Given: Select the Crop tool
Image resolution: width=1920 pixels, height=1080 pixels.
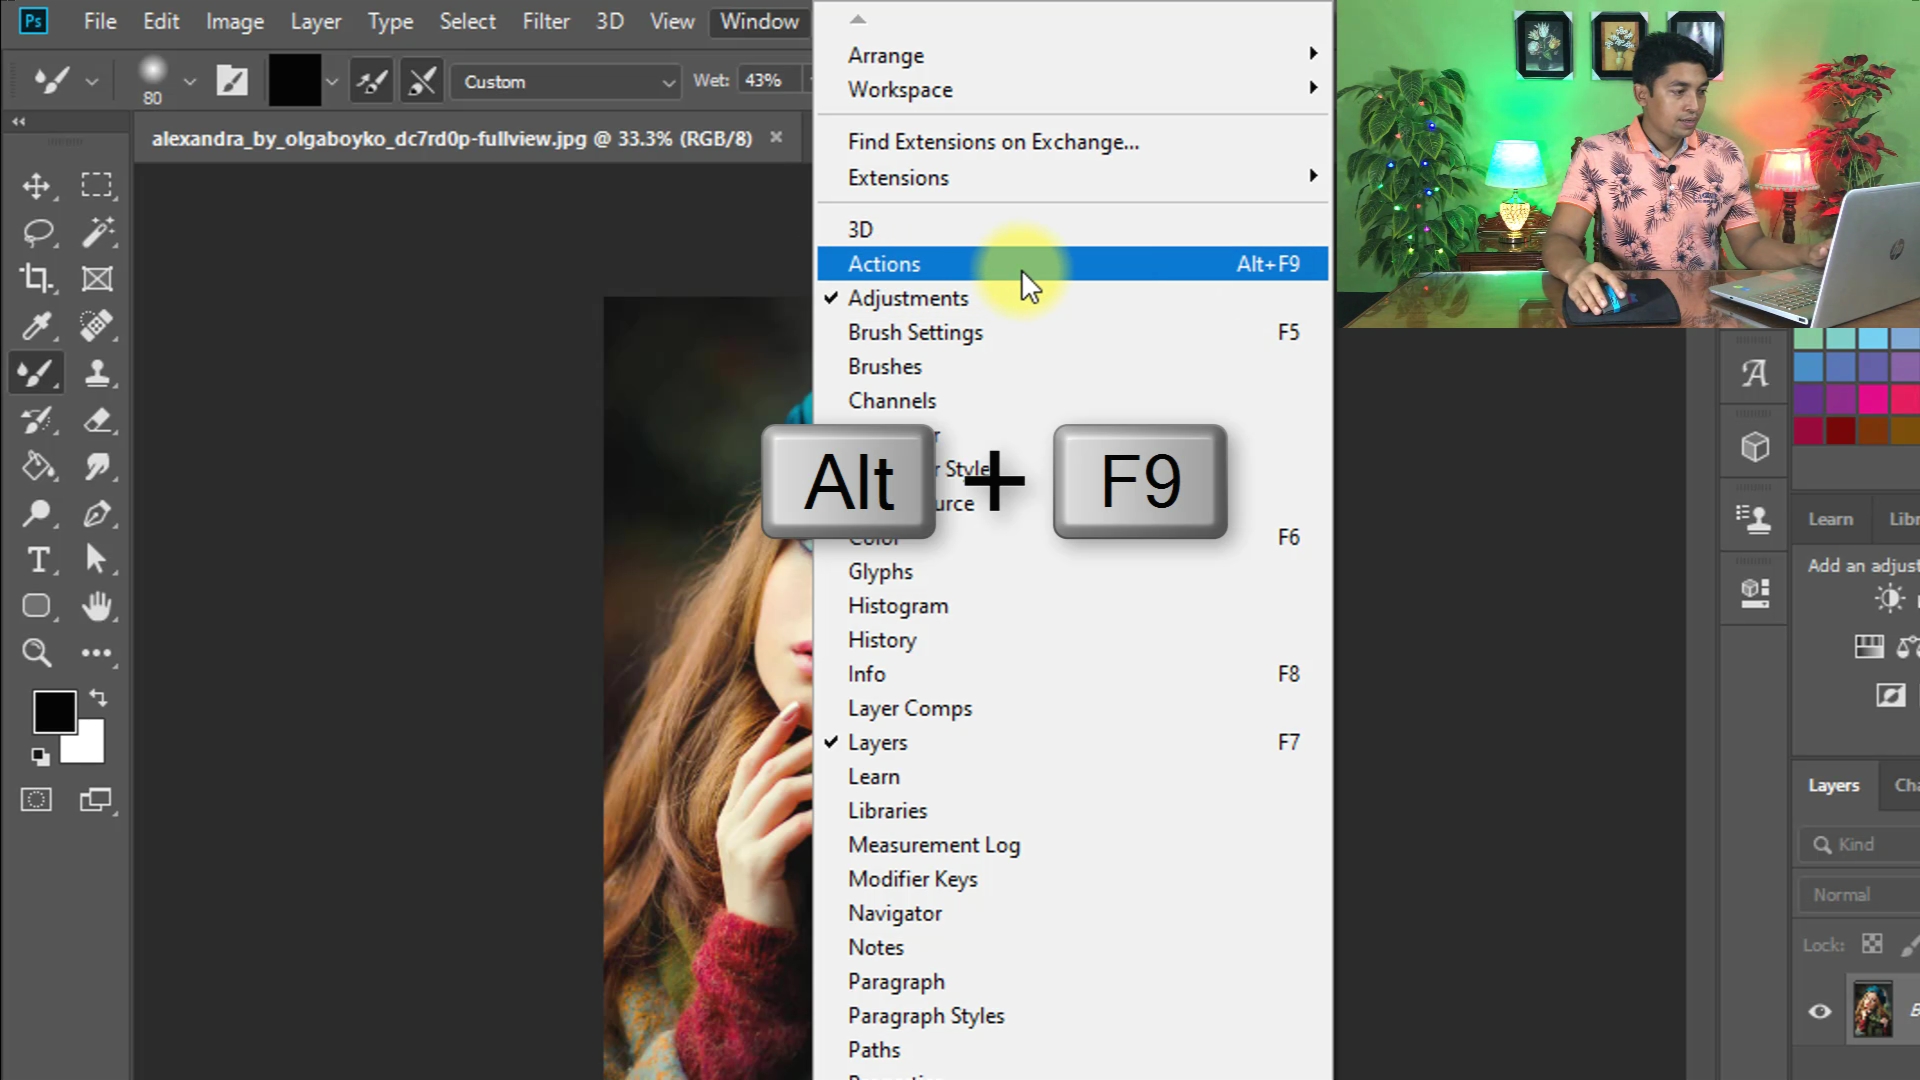Looking at the screenshot, I should coord(37,279).
